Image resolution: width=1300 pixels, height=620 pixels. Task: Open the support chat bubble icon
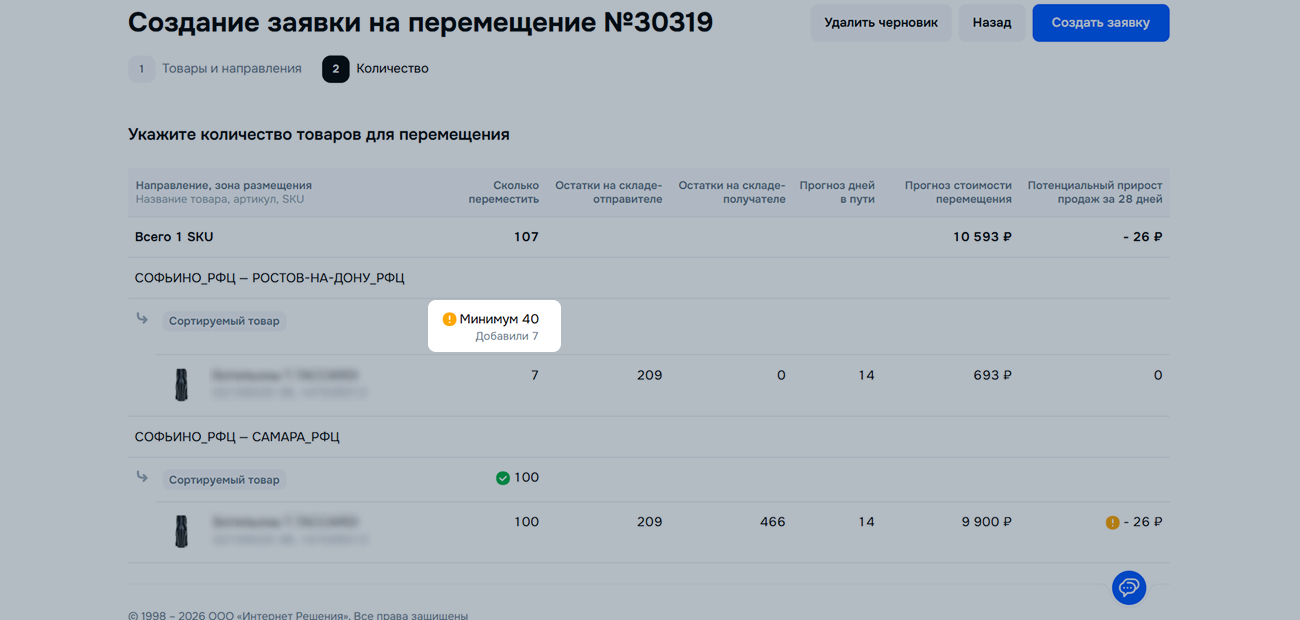pyautogui.click(x=1129, y=587)
